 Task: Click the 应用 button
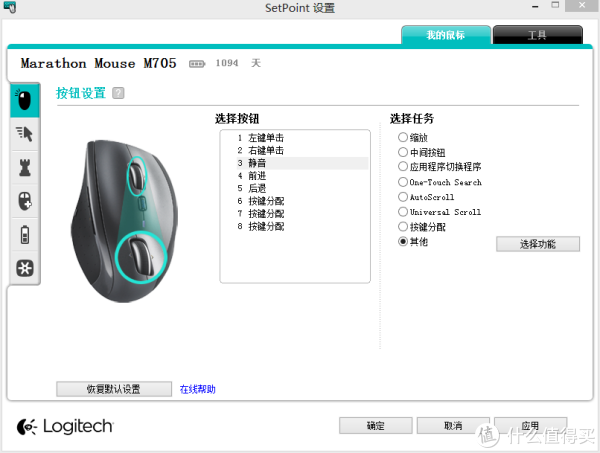pos(531,425)
